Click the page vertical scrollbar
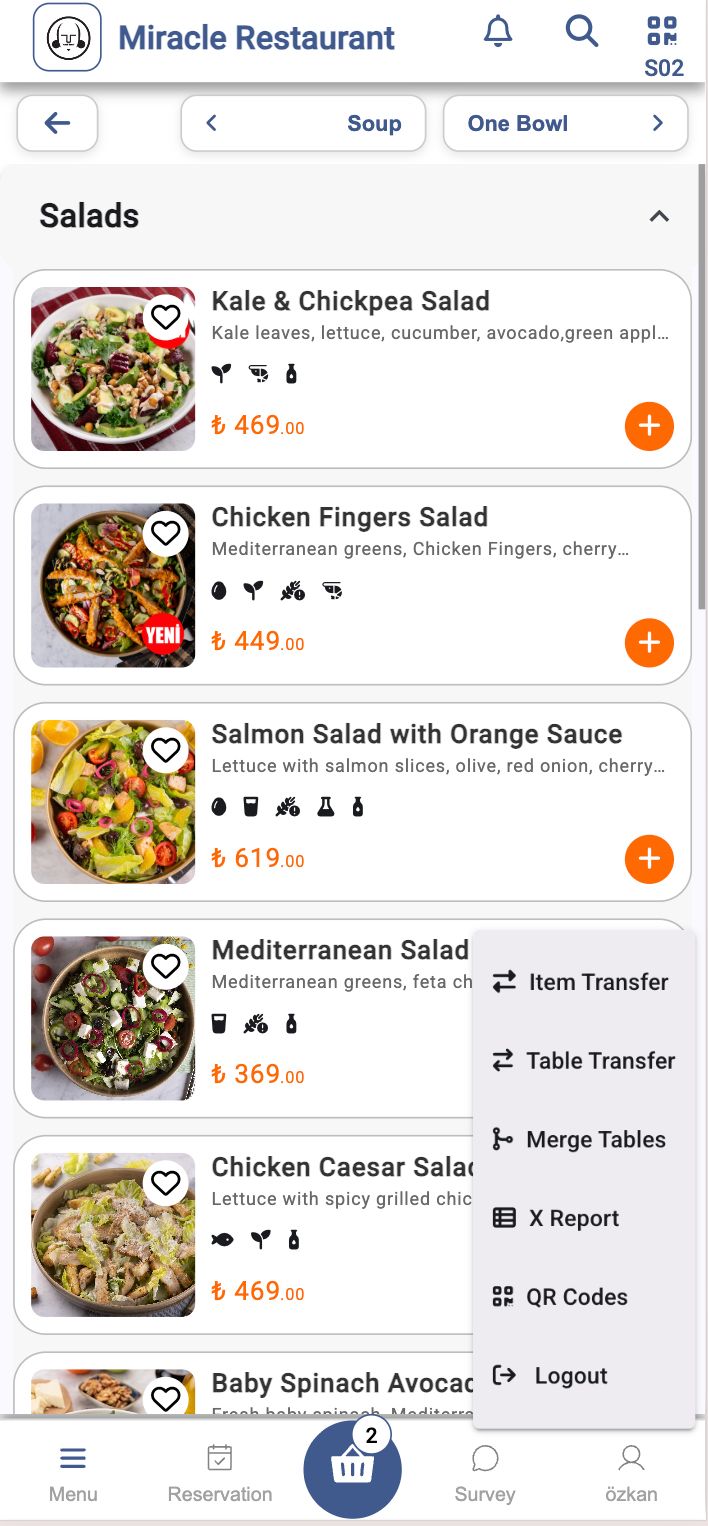Image resolution: width=708 pixels, height=1526 pixels. 702,390
